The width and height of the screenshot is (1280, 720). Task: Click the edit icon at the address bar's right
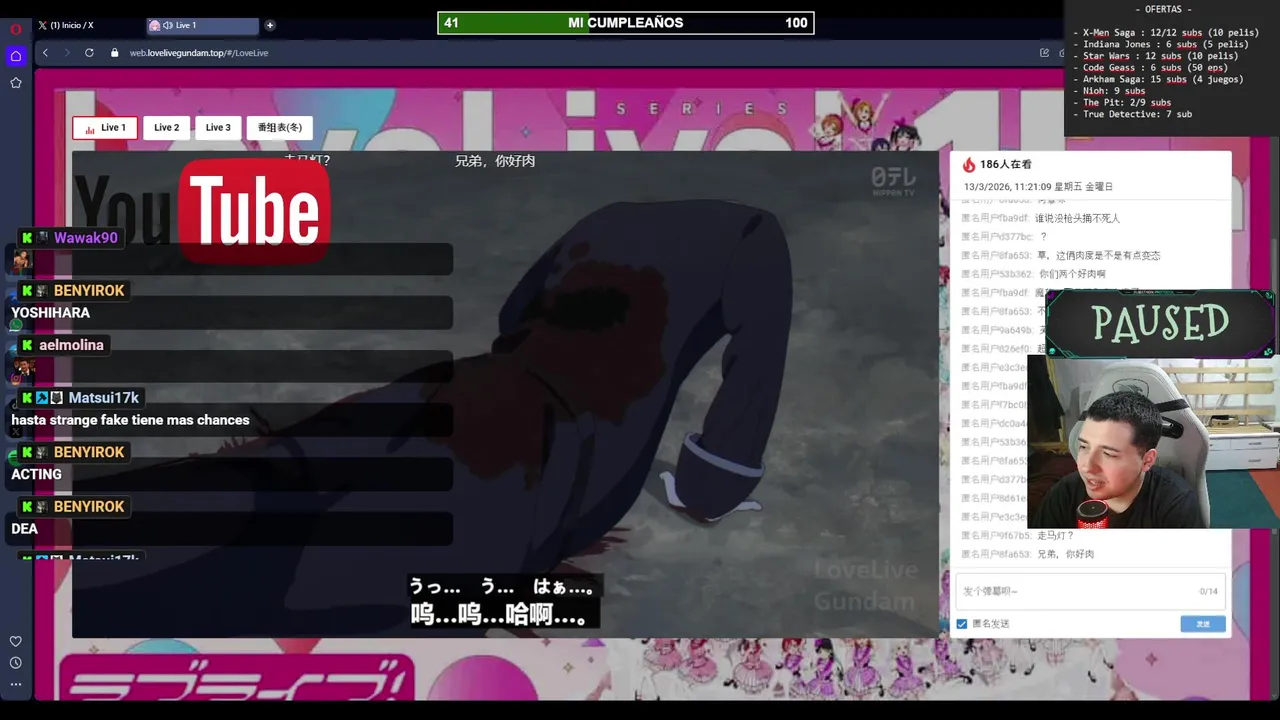(x=1044, y=53)
